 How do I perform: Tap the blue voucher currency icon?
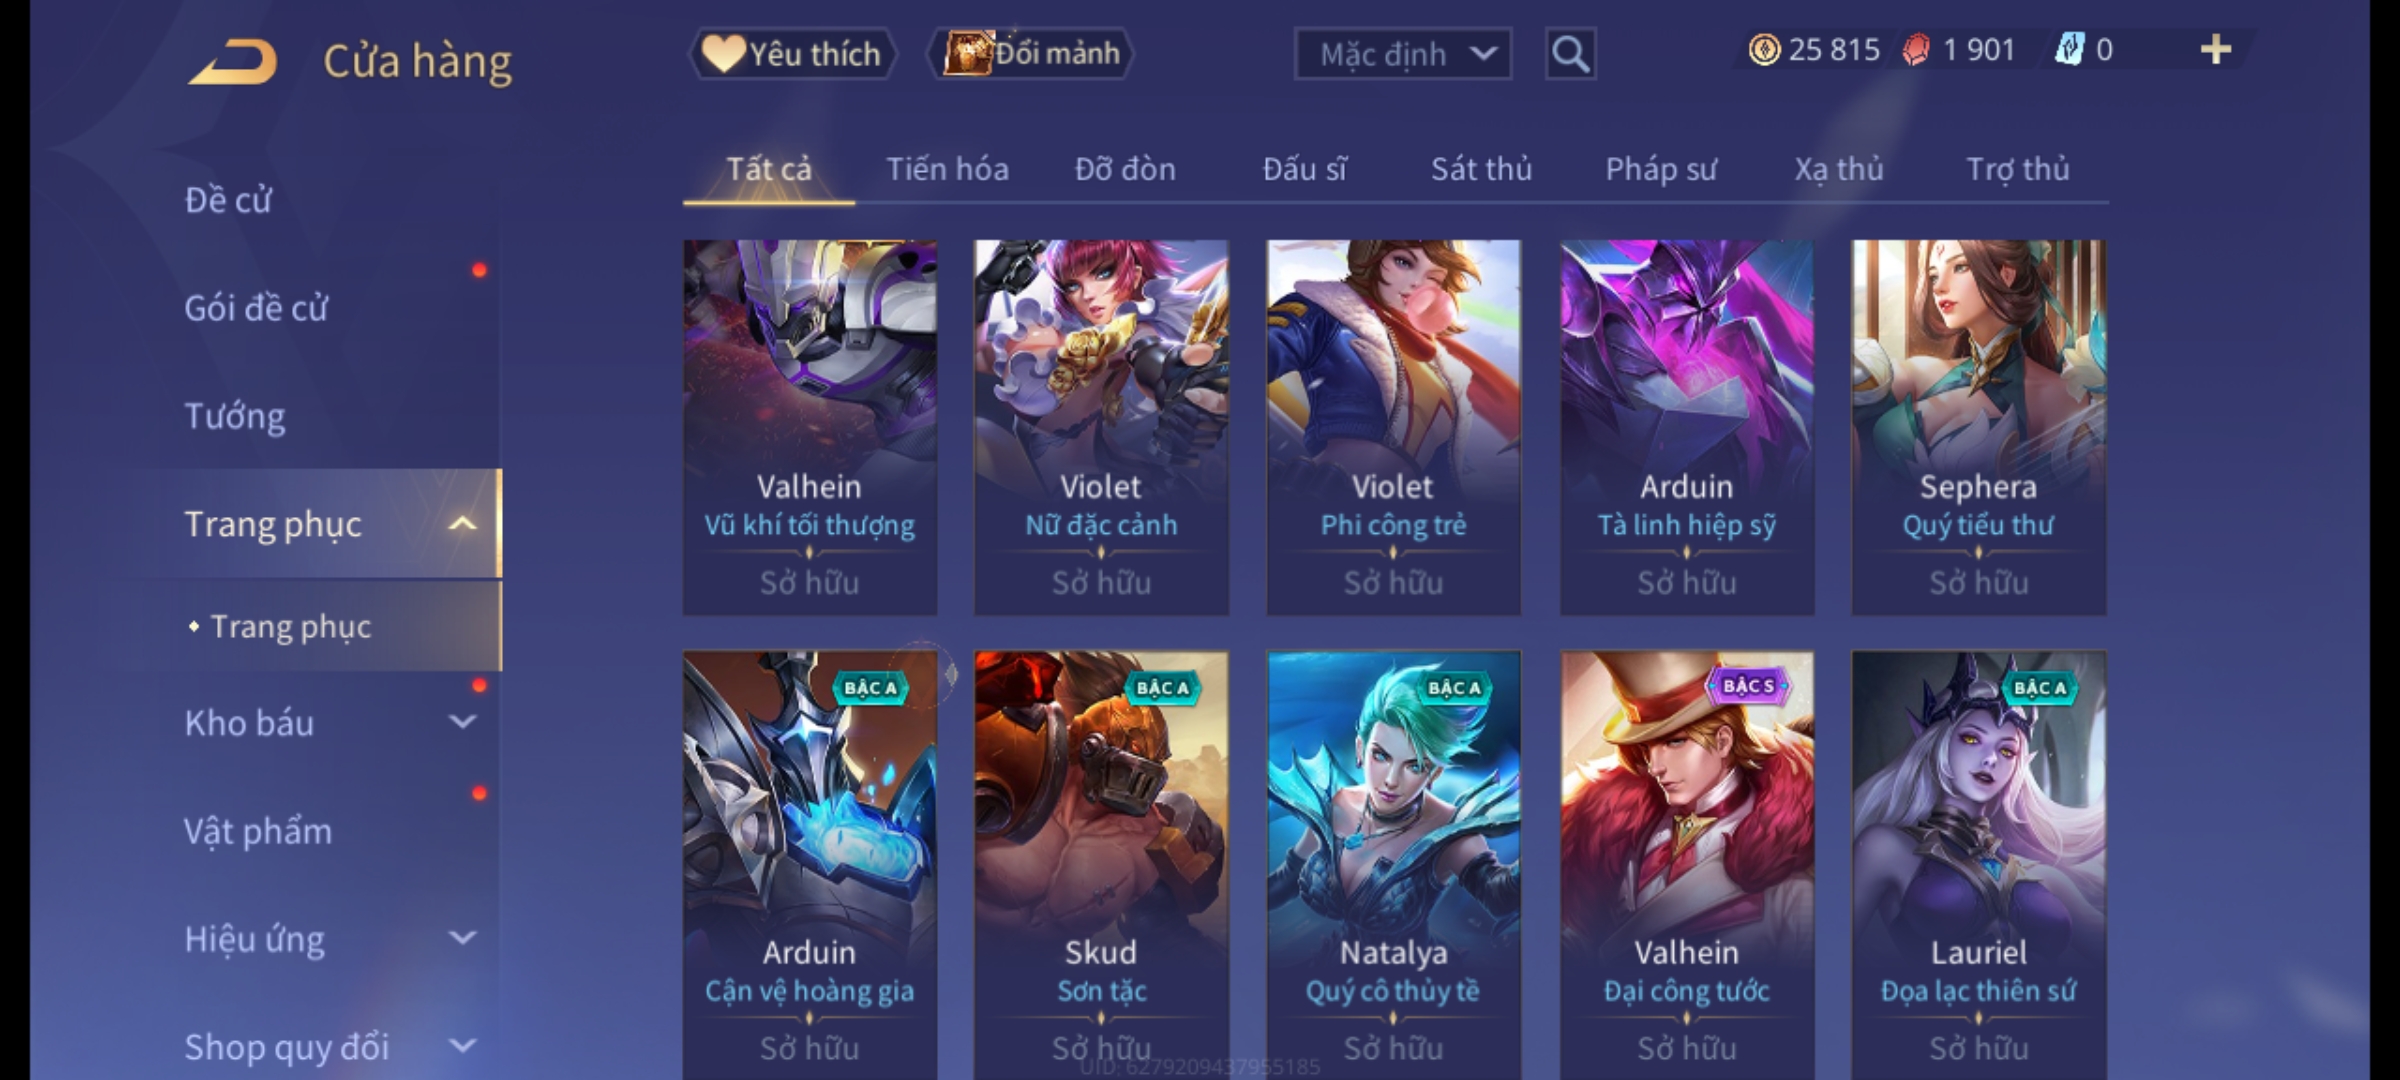coord(2068,50)
